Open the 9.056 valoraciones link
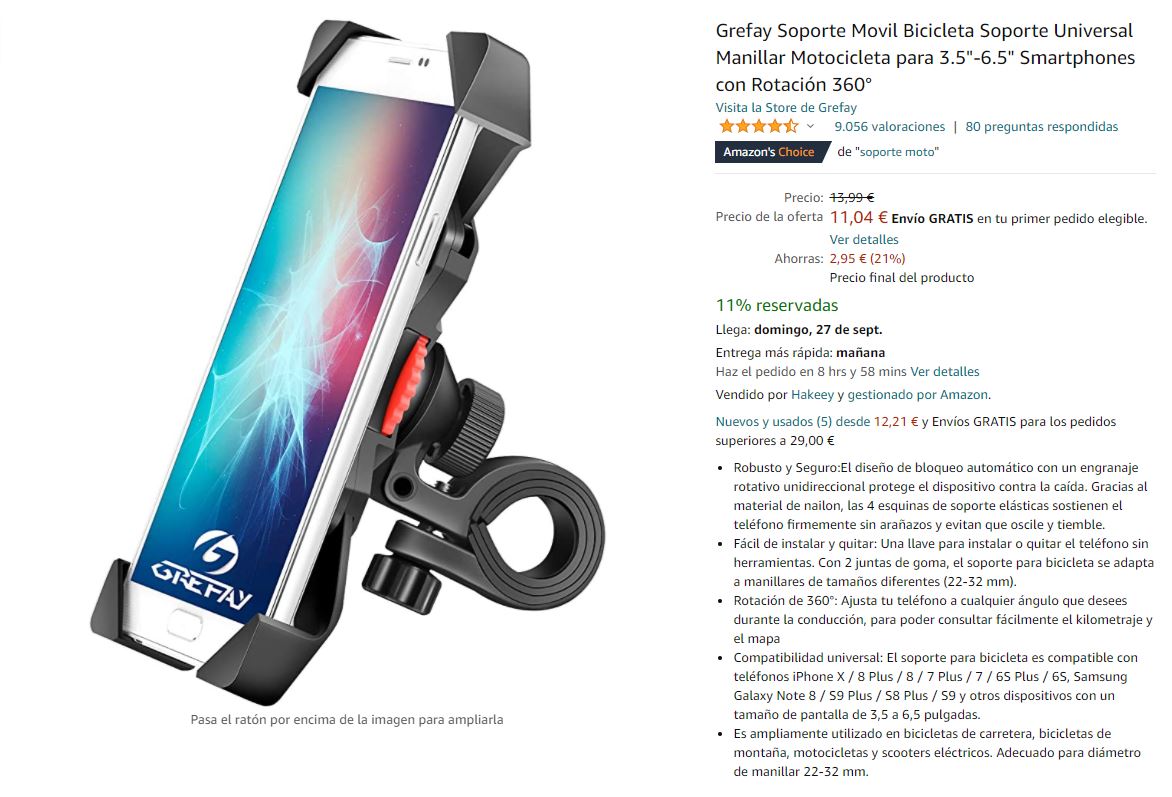Viewport: 1172px width, 797px height. point(889,126)
